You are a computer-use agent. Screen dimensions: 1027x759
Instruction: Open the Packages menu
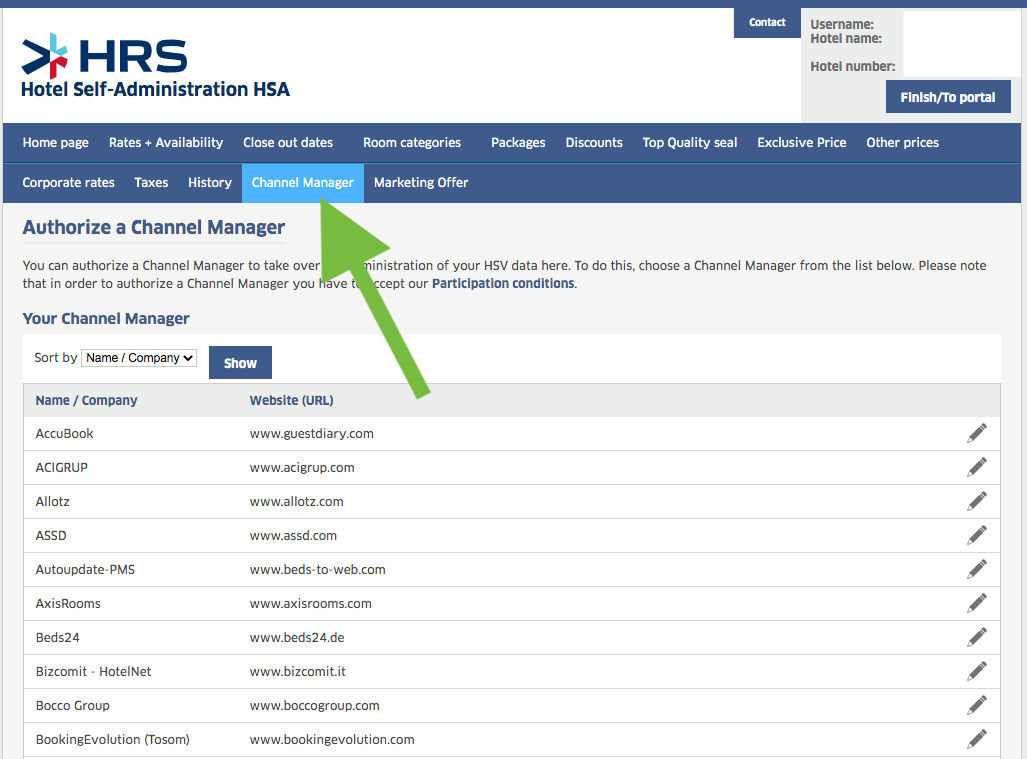tap(518, 143)
